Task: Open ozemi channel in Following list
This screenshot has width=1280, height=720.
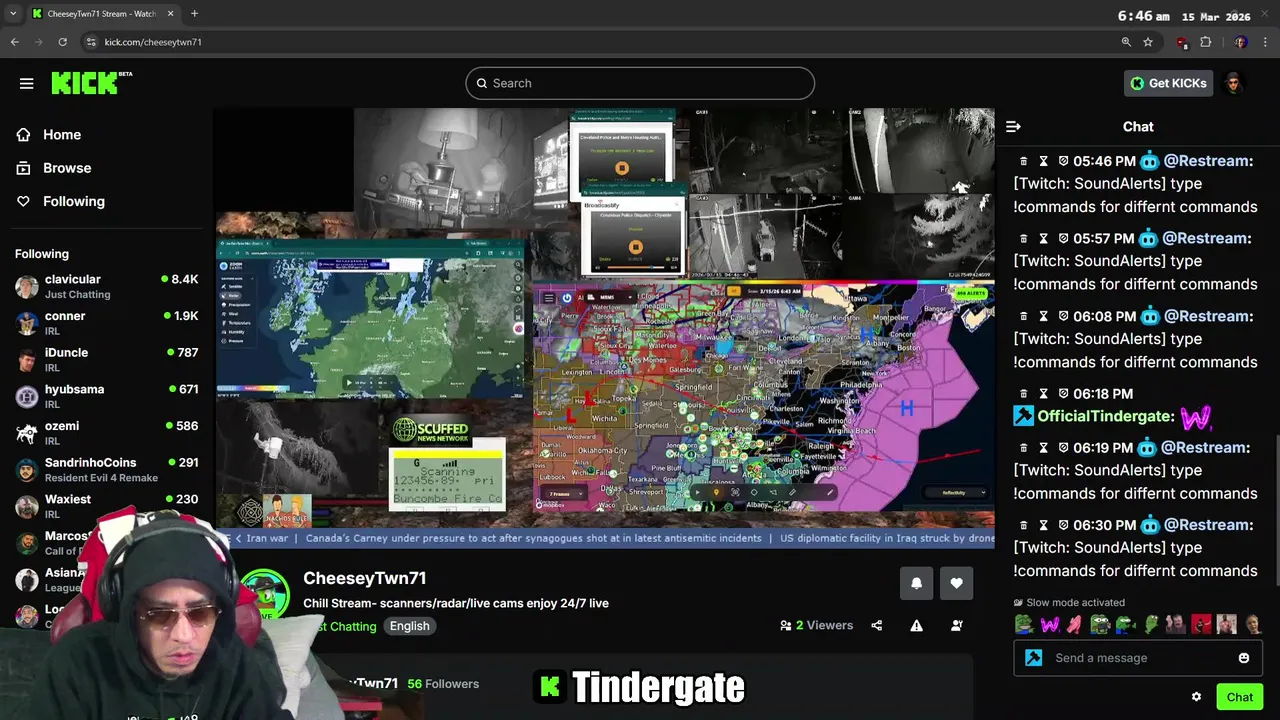Action: point(107,433)
